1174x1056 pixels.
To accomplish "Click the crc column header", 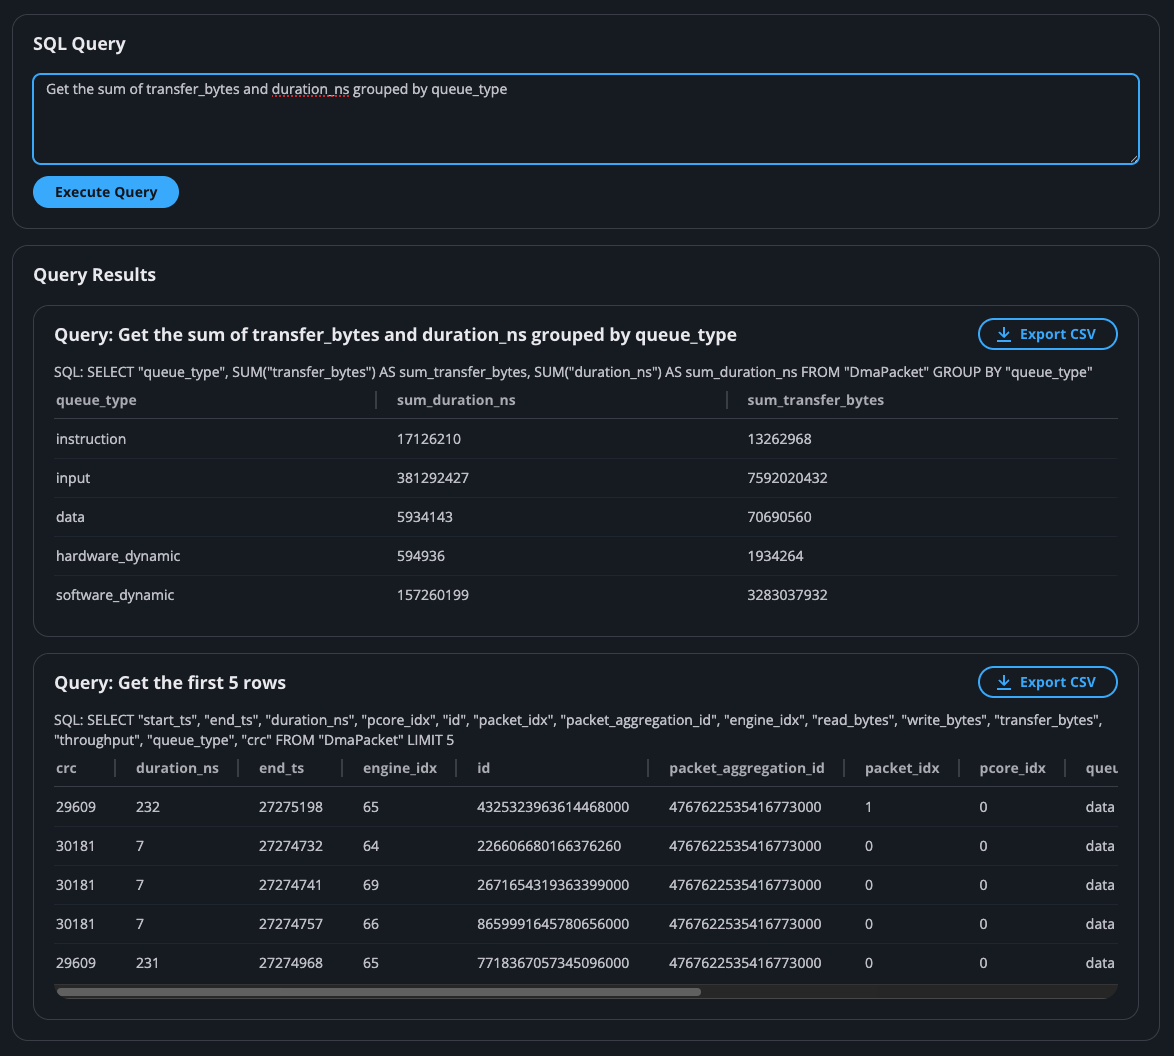I will 66,768.
